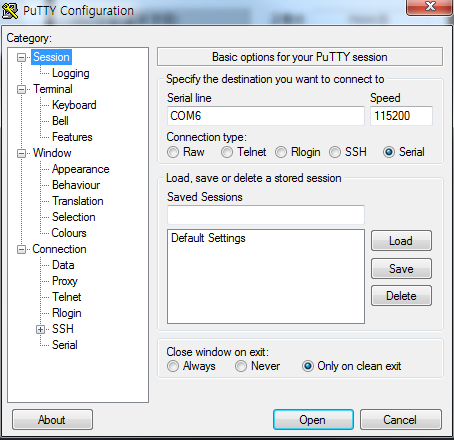
Task: Open Serial options under Connection
Action: click(65, 345)
